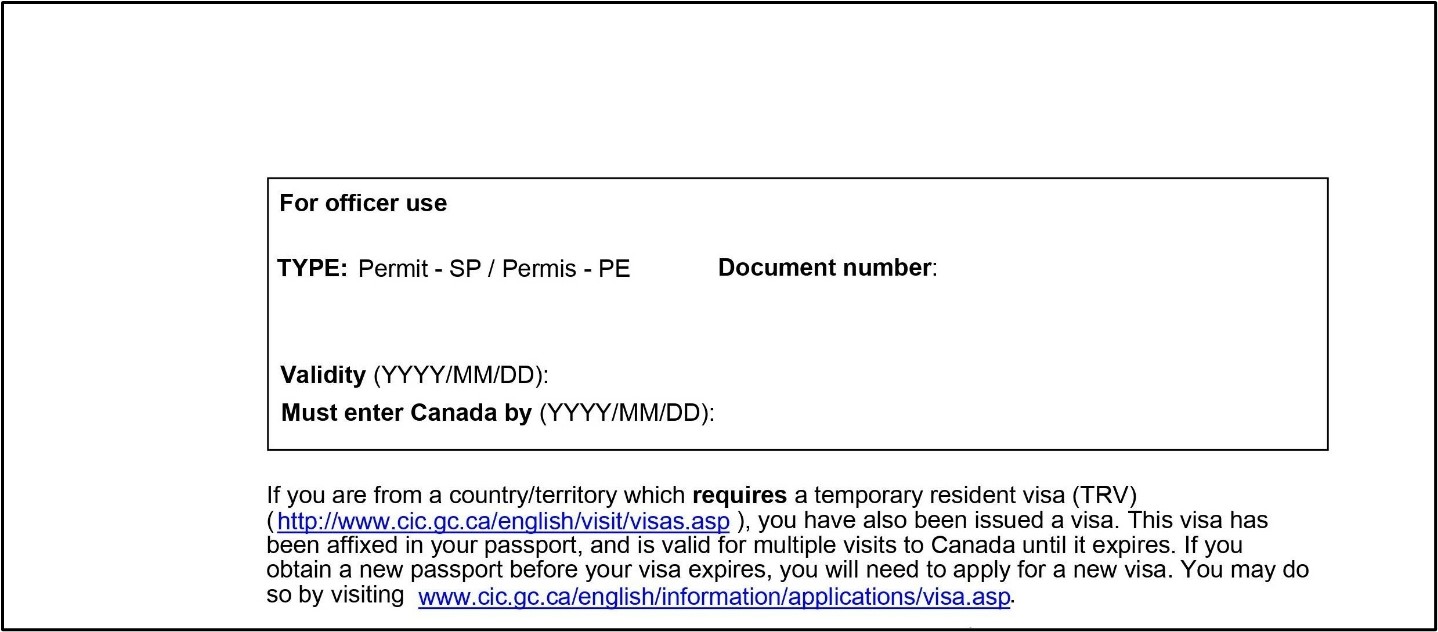Click the date format after "Must enter Canada by"
The width and height of the screenshot is (1438, 632).
[x=627, y=414]
